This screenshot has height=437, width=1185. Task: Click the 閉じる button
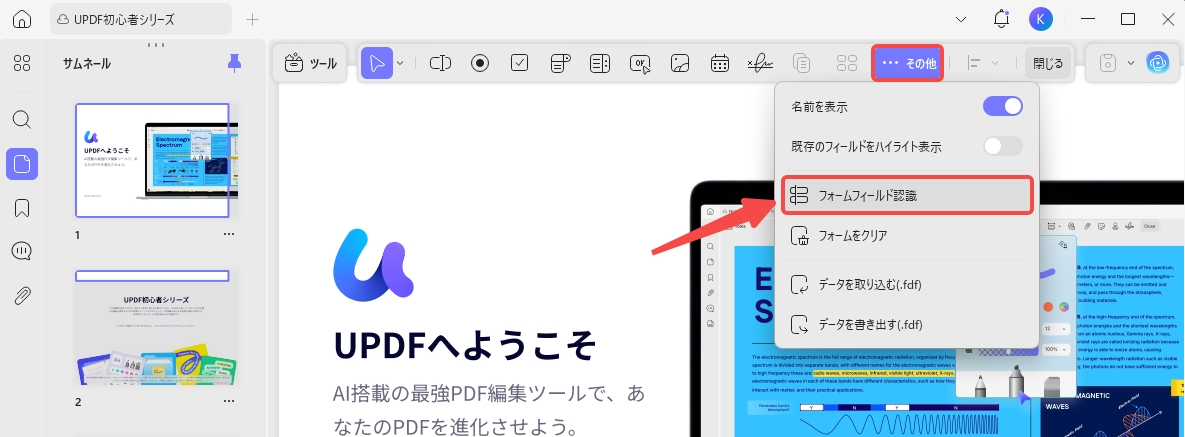click(x=1047, y=64)
